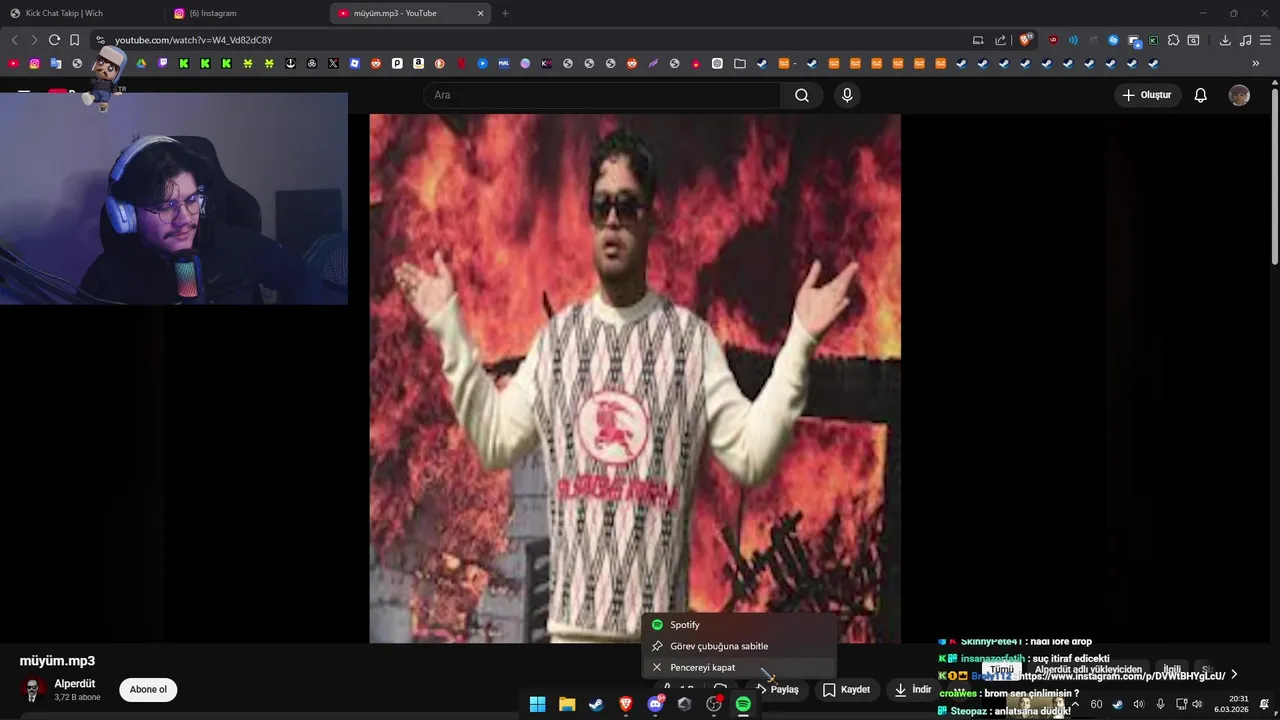Viewport: 1280px width, 720px height.
Task: Open Steam from the taskbar
Action: (596, 704)
